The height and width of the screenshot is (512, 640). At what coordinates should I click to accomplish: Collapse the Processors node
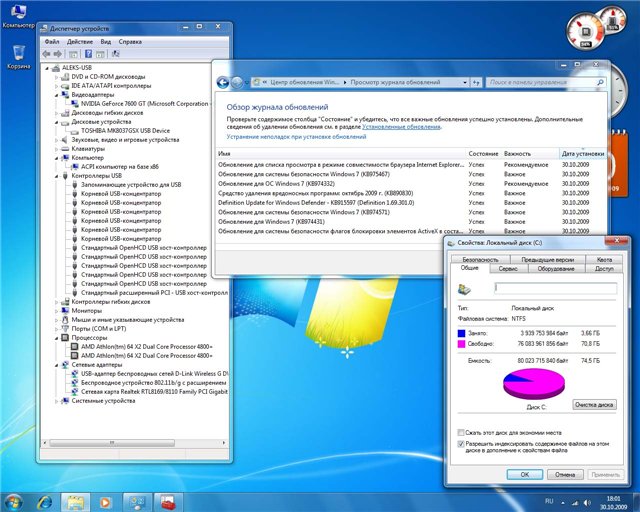click(x=56, y=338)
